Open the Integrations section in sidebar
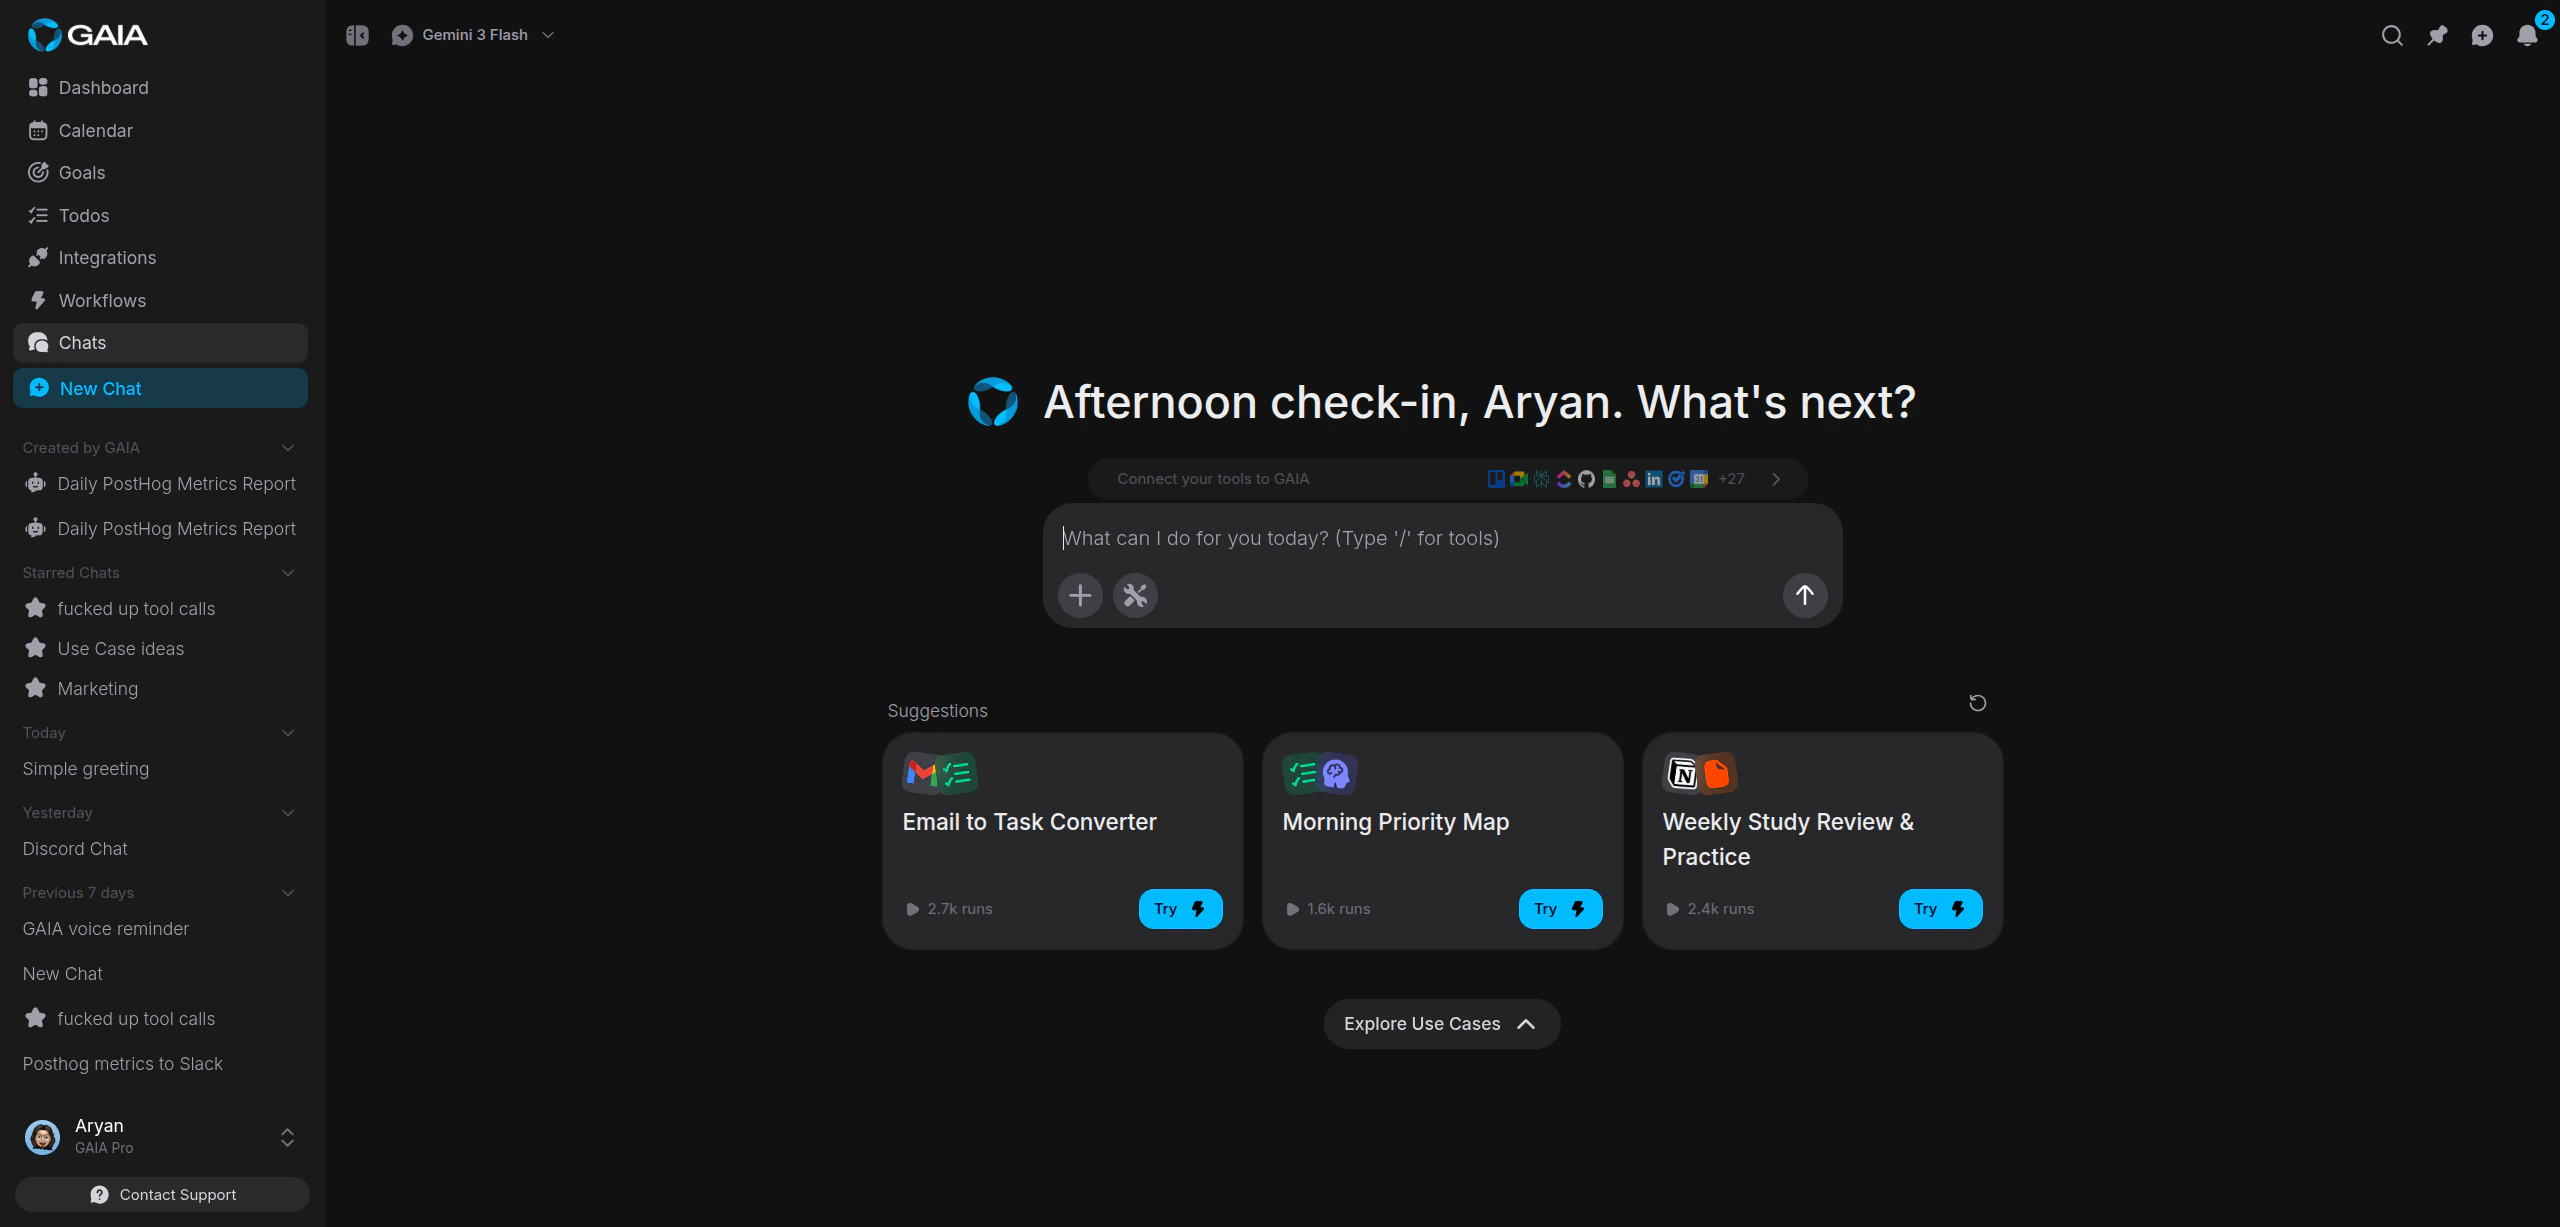The image size is (2560, 1227). coord(107,257)
